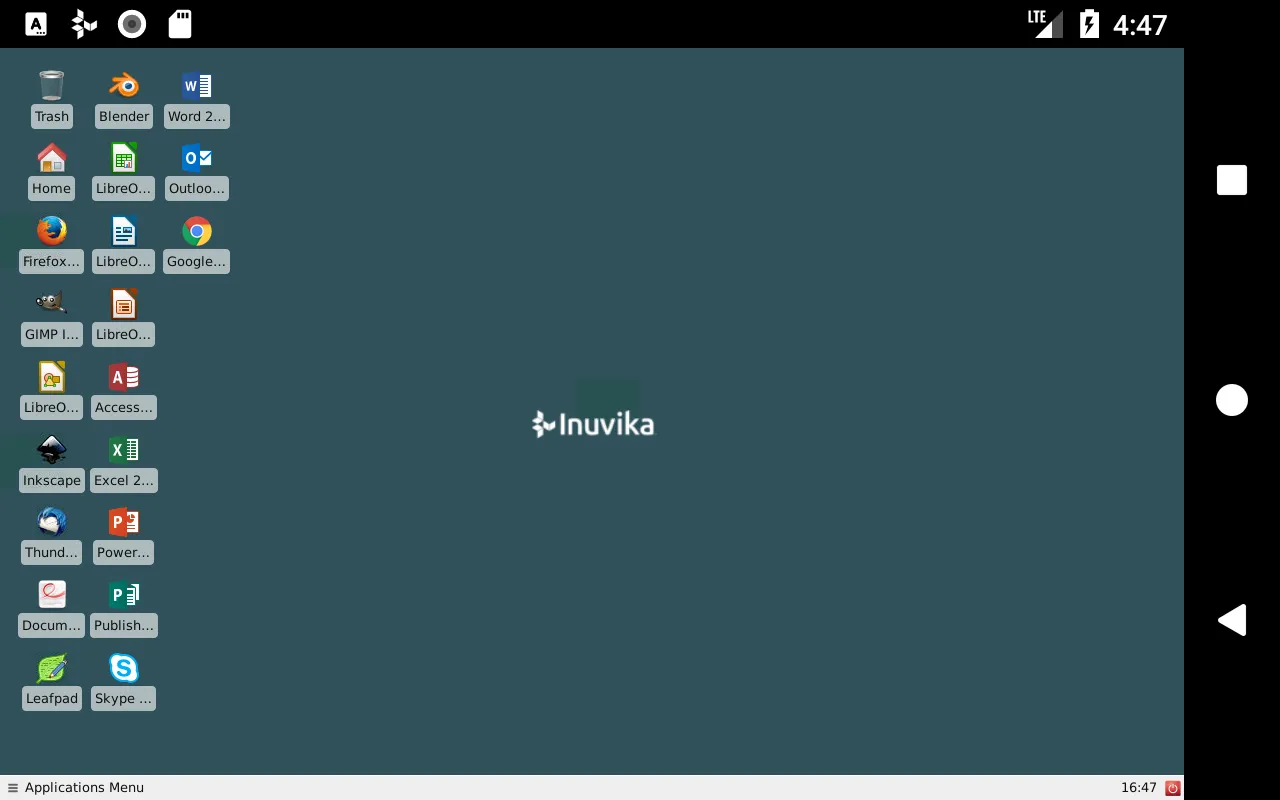Tap the 4:47 time in the status bar
Image resolution: width=1280 pixels, height=800 pixels.
coord(1140,24)
